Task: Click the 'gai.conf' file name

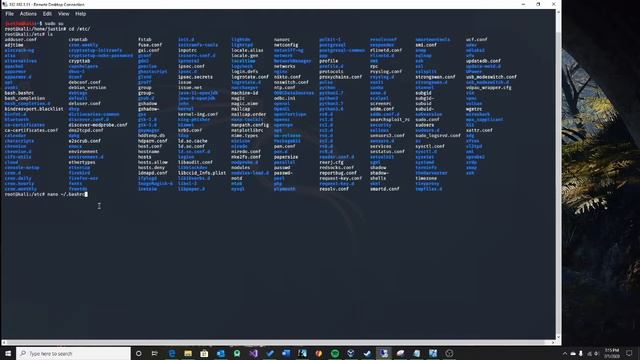Action: click(149, 50)
